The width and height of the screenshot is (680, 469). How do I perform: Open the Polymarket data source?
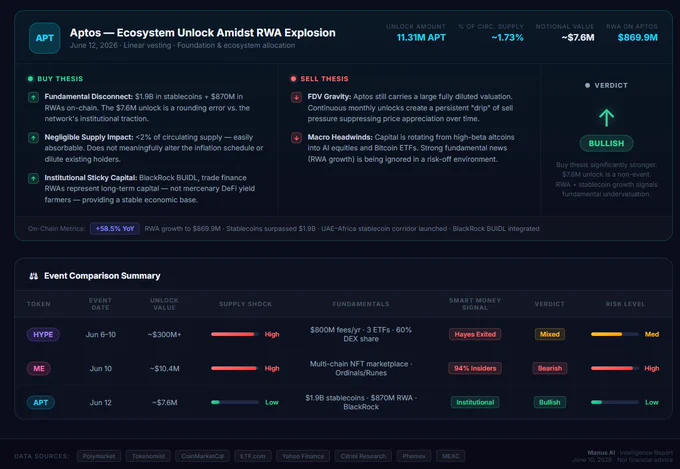[x=99, y=456]
